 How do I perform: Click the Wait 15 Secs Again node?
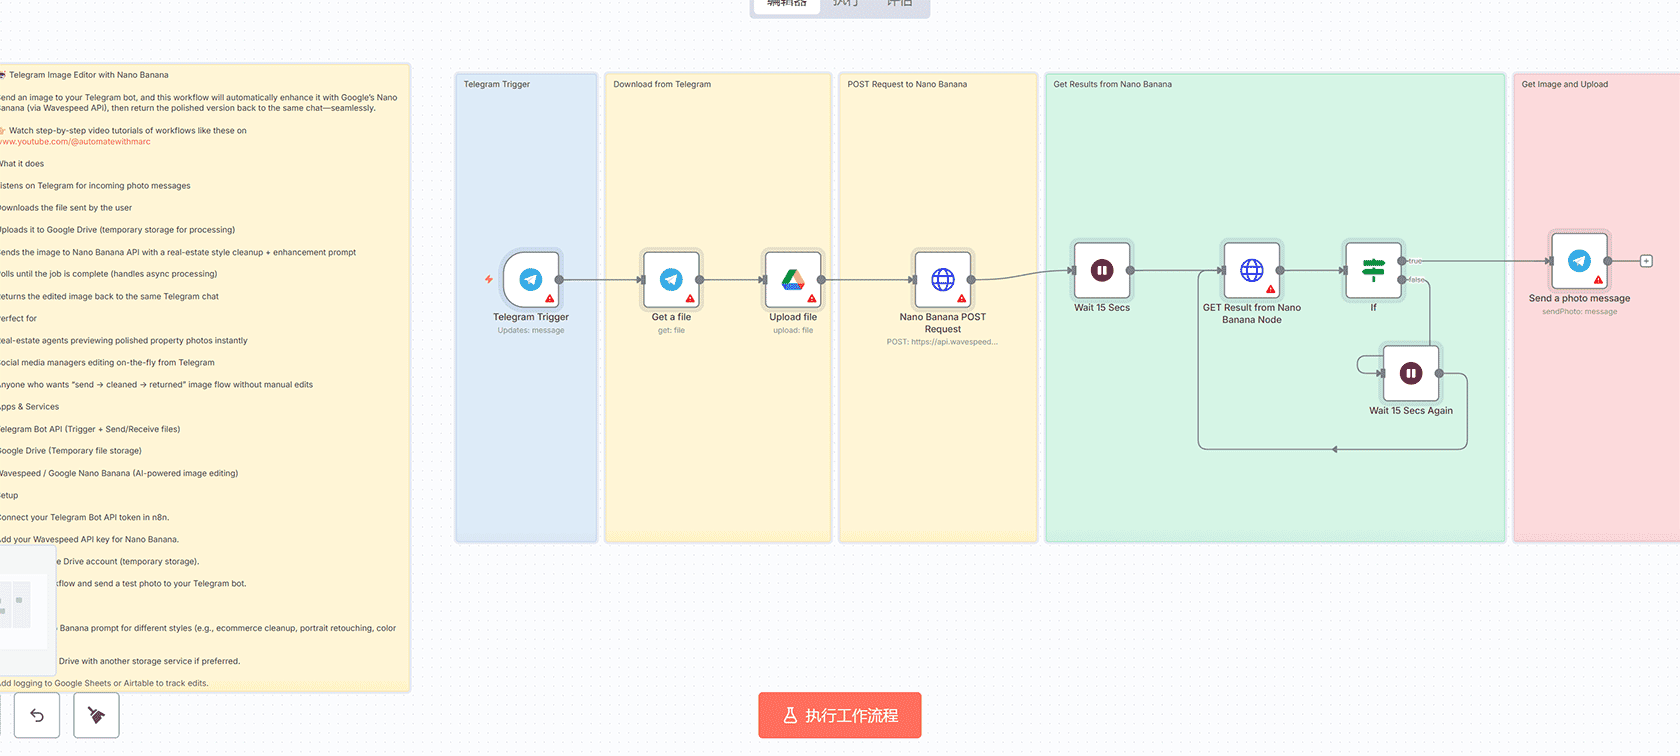click(x=1410, y=373)
